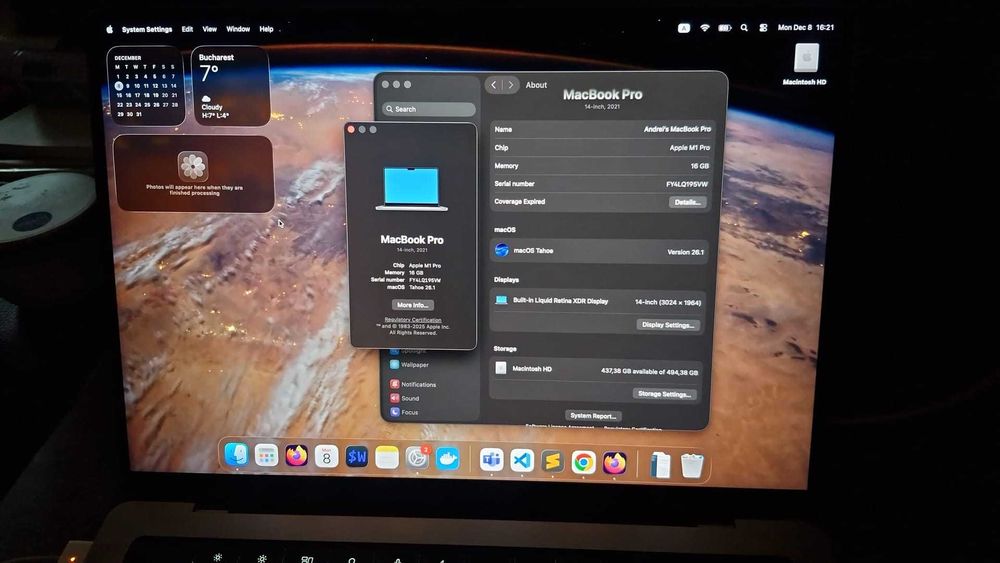Open the Apple menu
This screenshot has width=1000, height=563.
tap(110, 29)
